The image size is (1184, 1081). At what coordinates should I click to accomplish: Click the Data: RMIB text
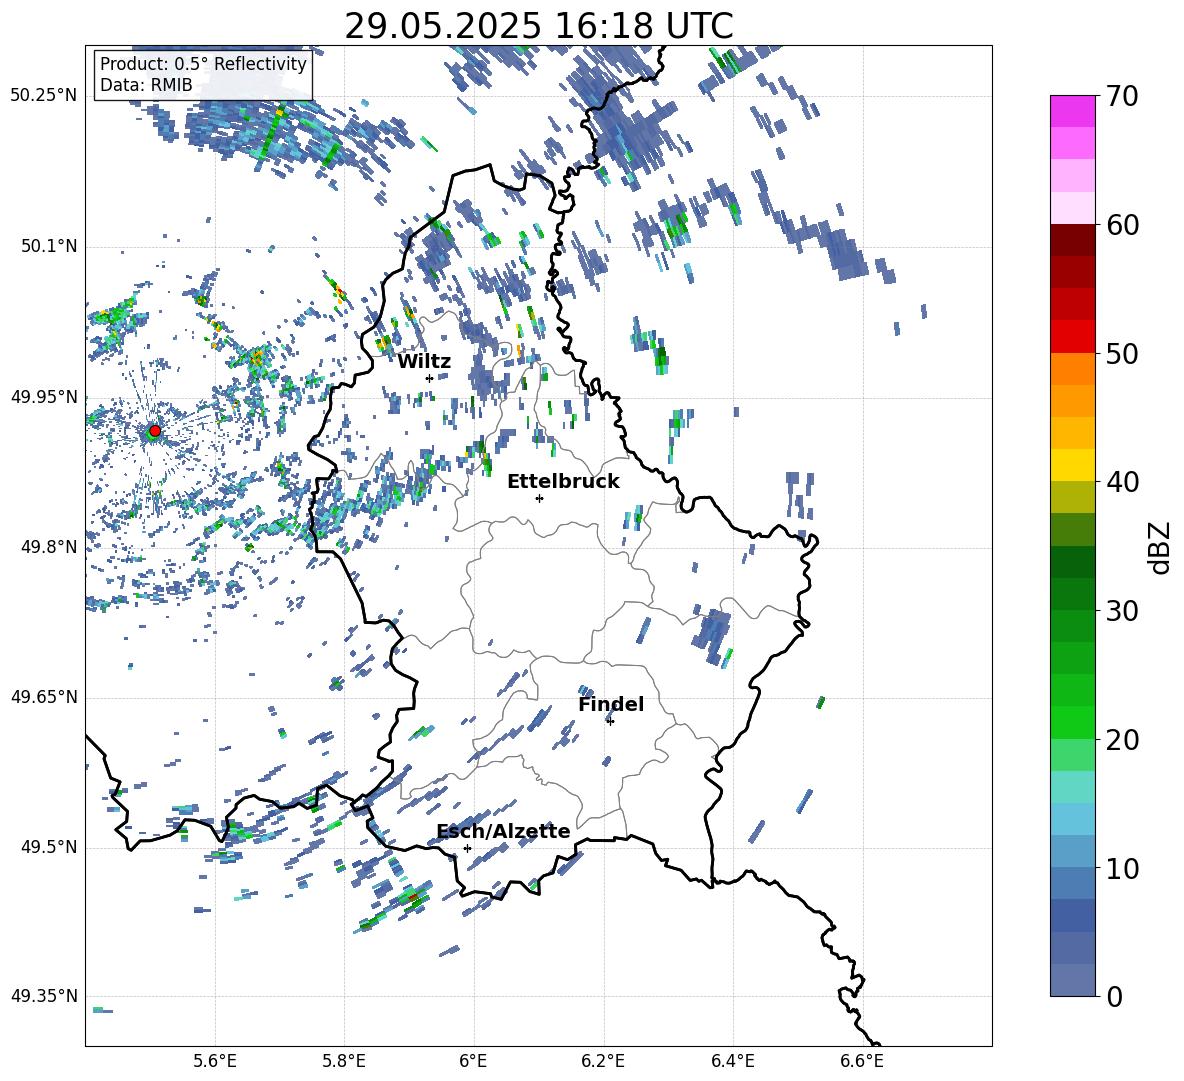click(x=146, y=85)
